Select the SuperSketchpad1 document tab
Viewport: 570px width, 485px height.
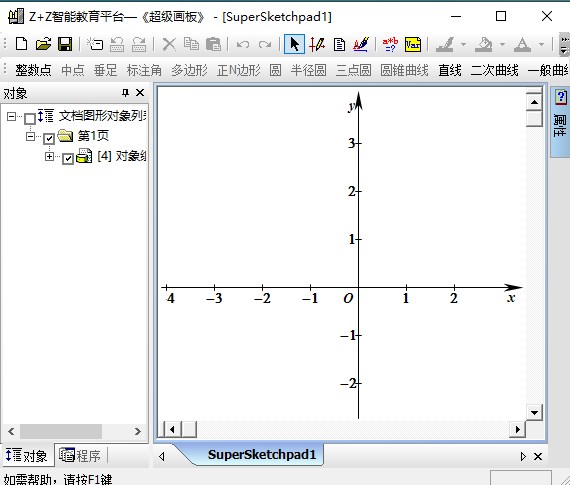pos(261,454)
